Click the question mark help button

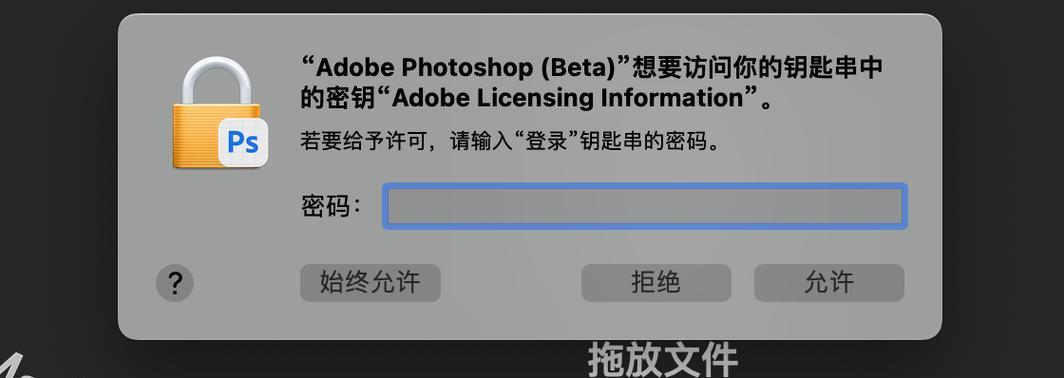[175, 283]
